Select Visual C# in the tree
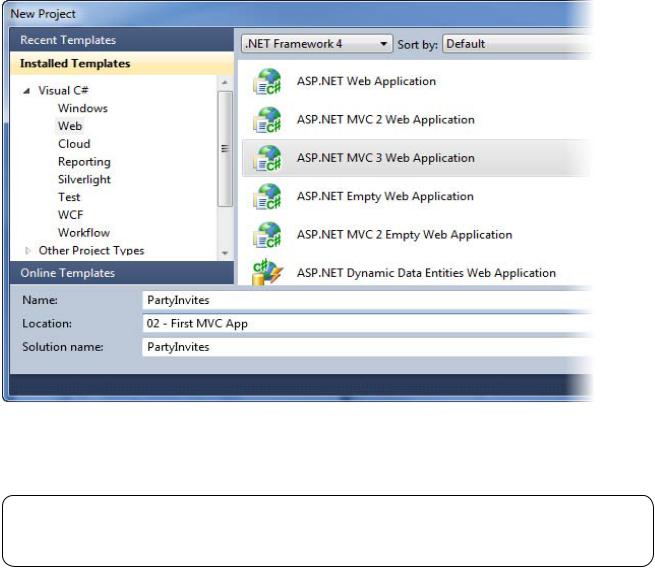The image size is (655, 568). coord(63,91)
